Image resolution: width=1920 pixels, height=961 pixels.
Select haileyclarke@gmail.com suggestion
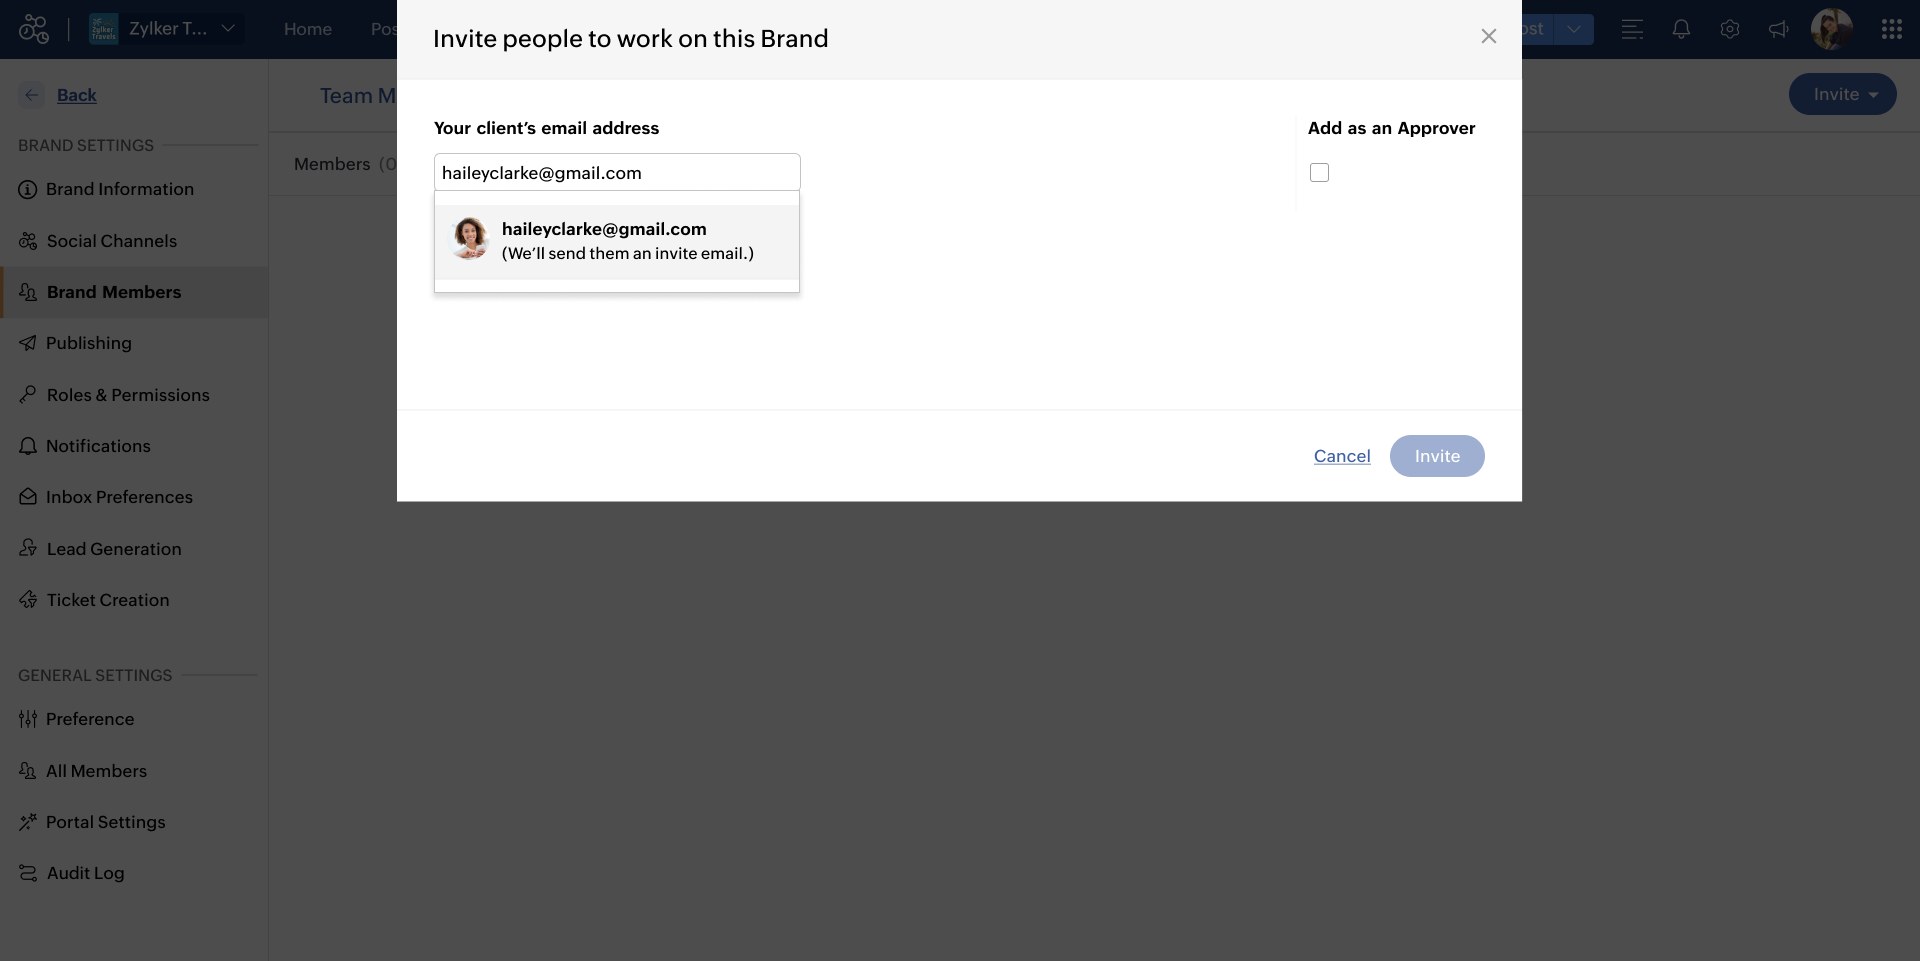pyautogui.click(x=617, y=241)
